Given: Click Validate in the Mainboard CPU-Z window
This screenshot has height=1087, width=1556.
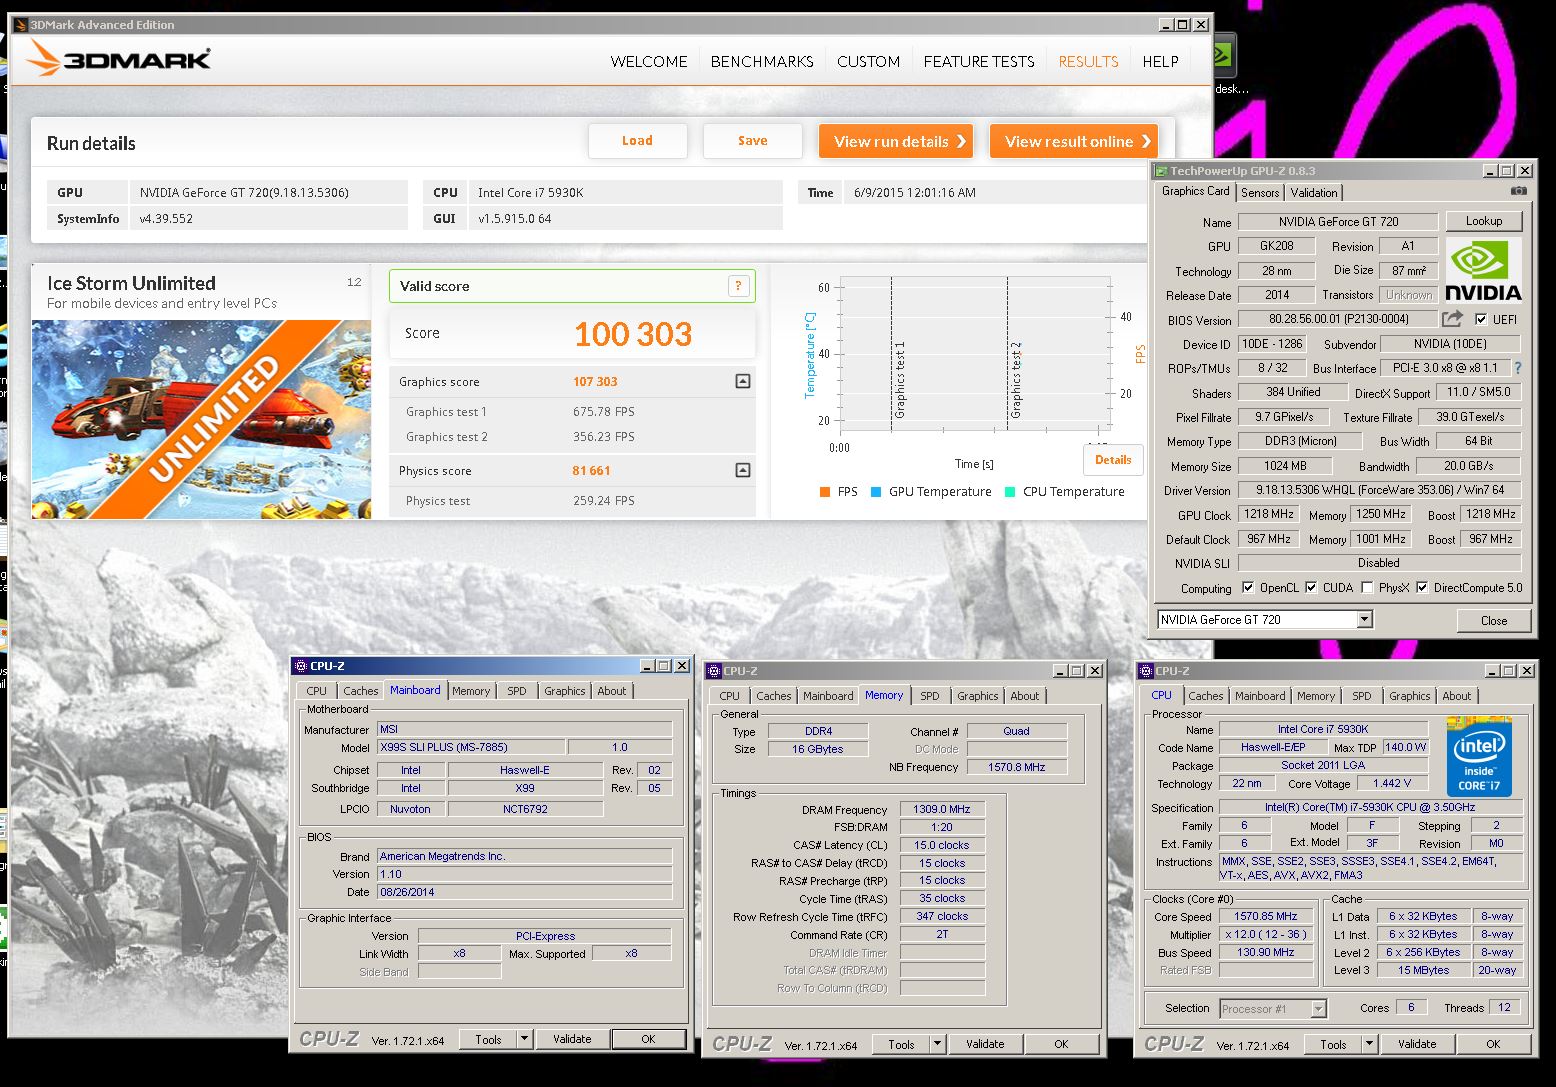Looking at the screenshot, I should click(572, 1039).
